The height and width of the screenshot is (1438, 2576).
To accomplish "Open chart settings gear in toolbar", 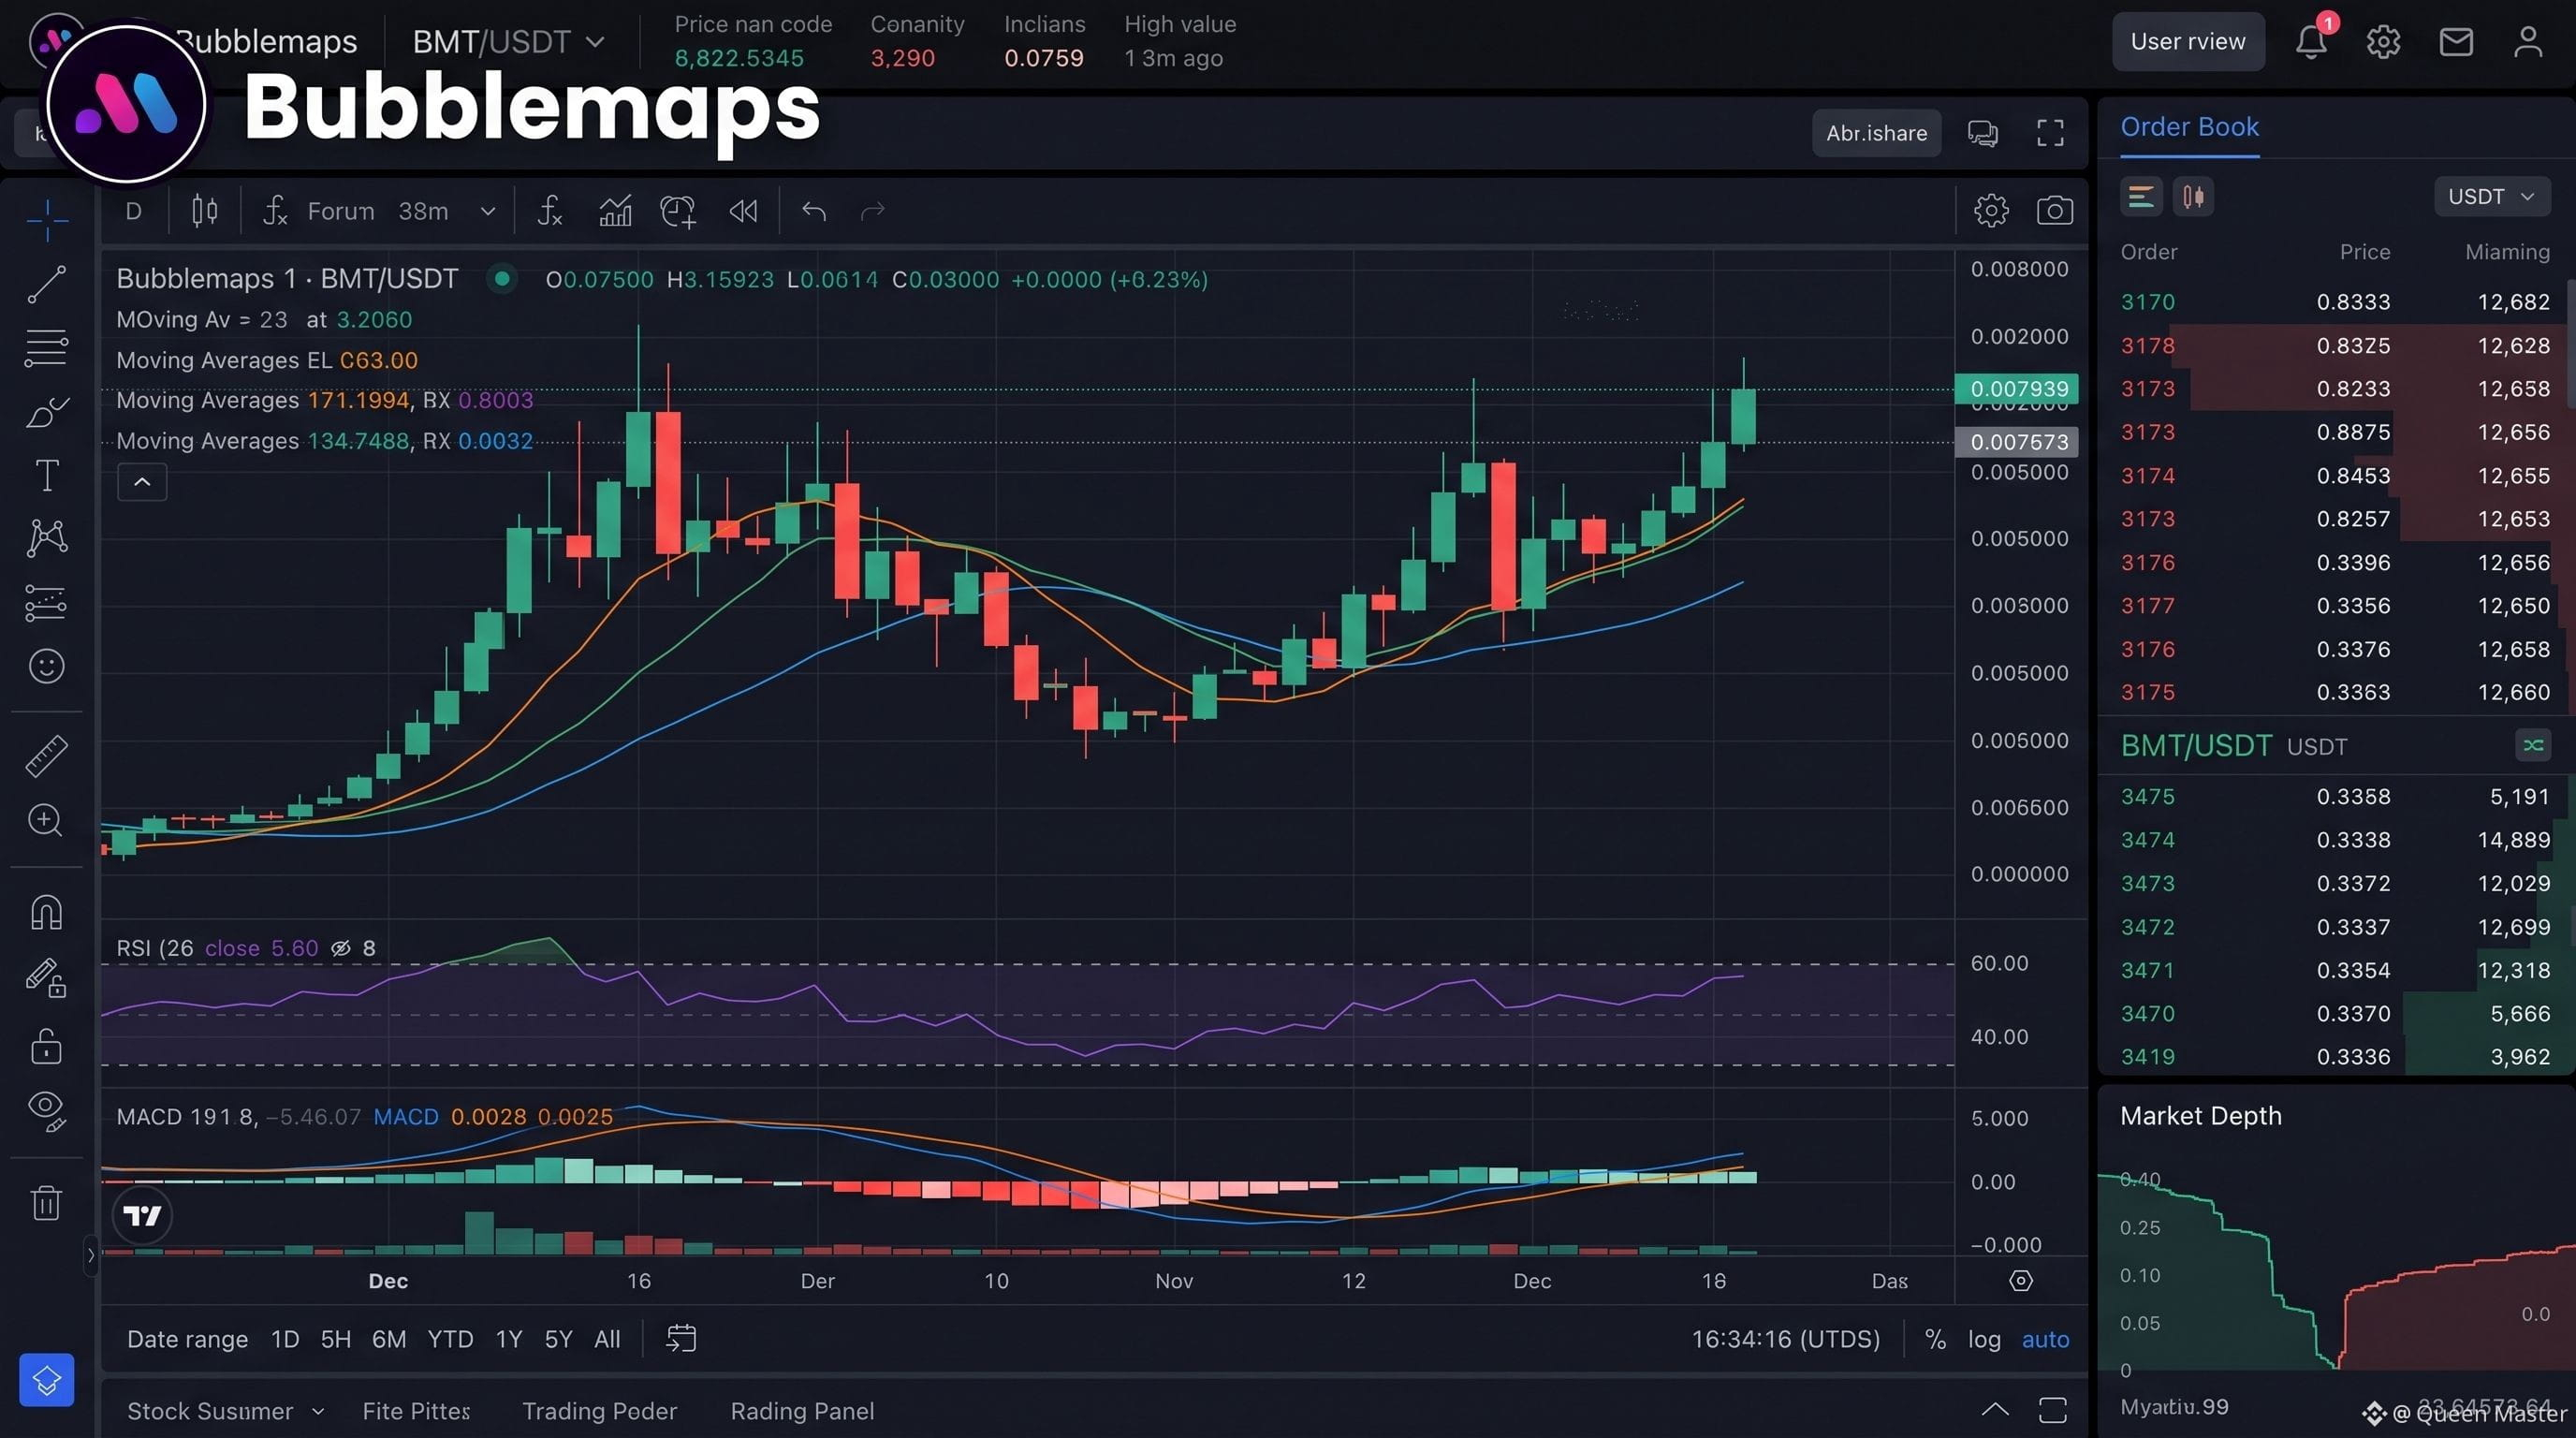I will click(x=1991, y=211).
